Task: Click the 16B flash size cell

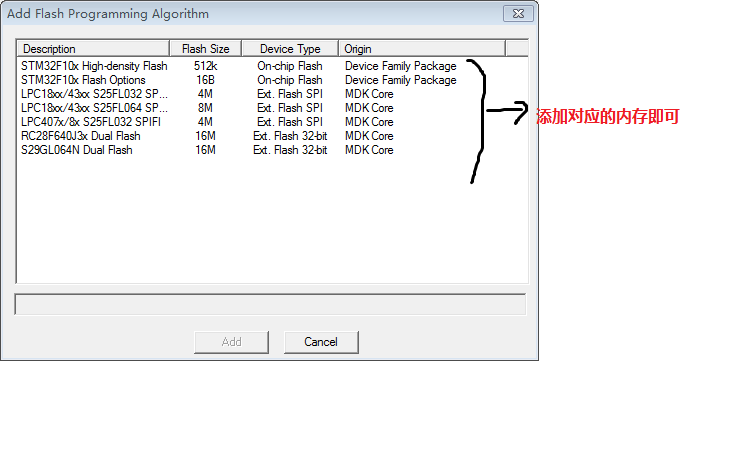Action: [206, 80]
